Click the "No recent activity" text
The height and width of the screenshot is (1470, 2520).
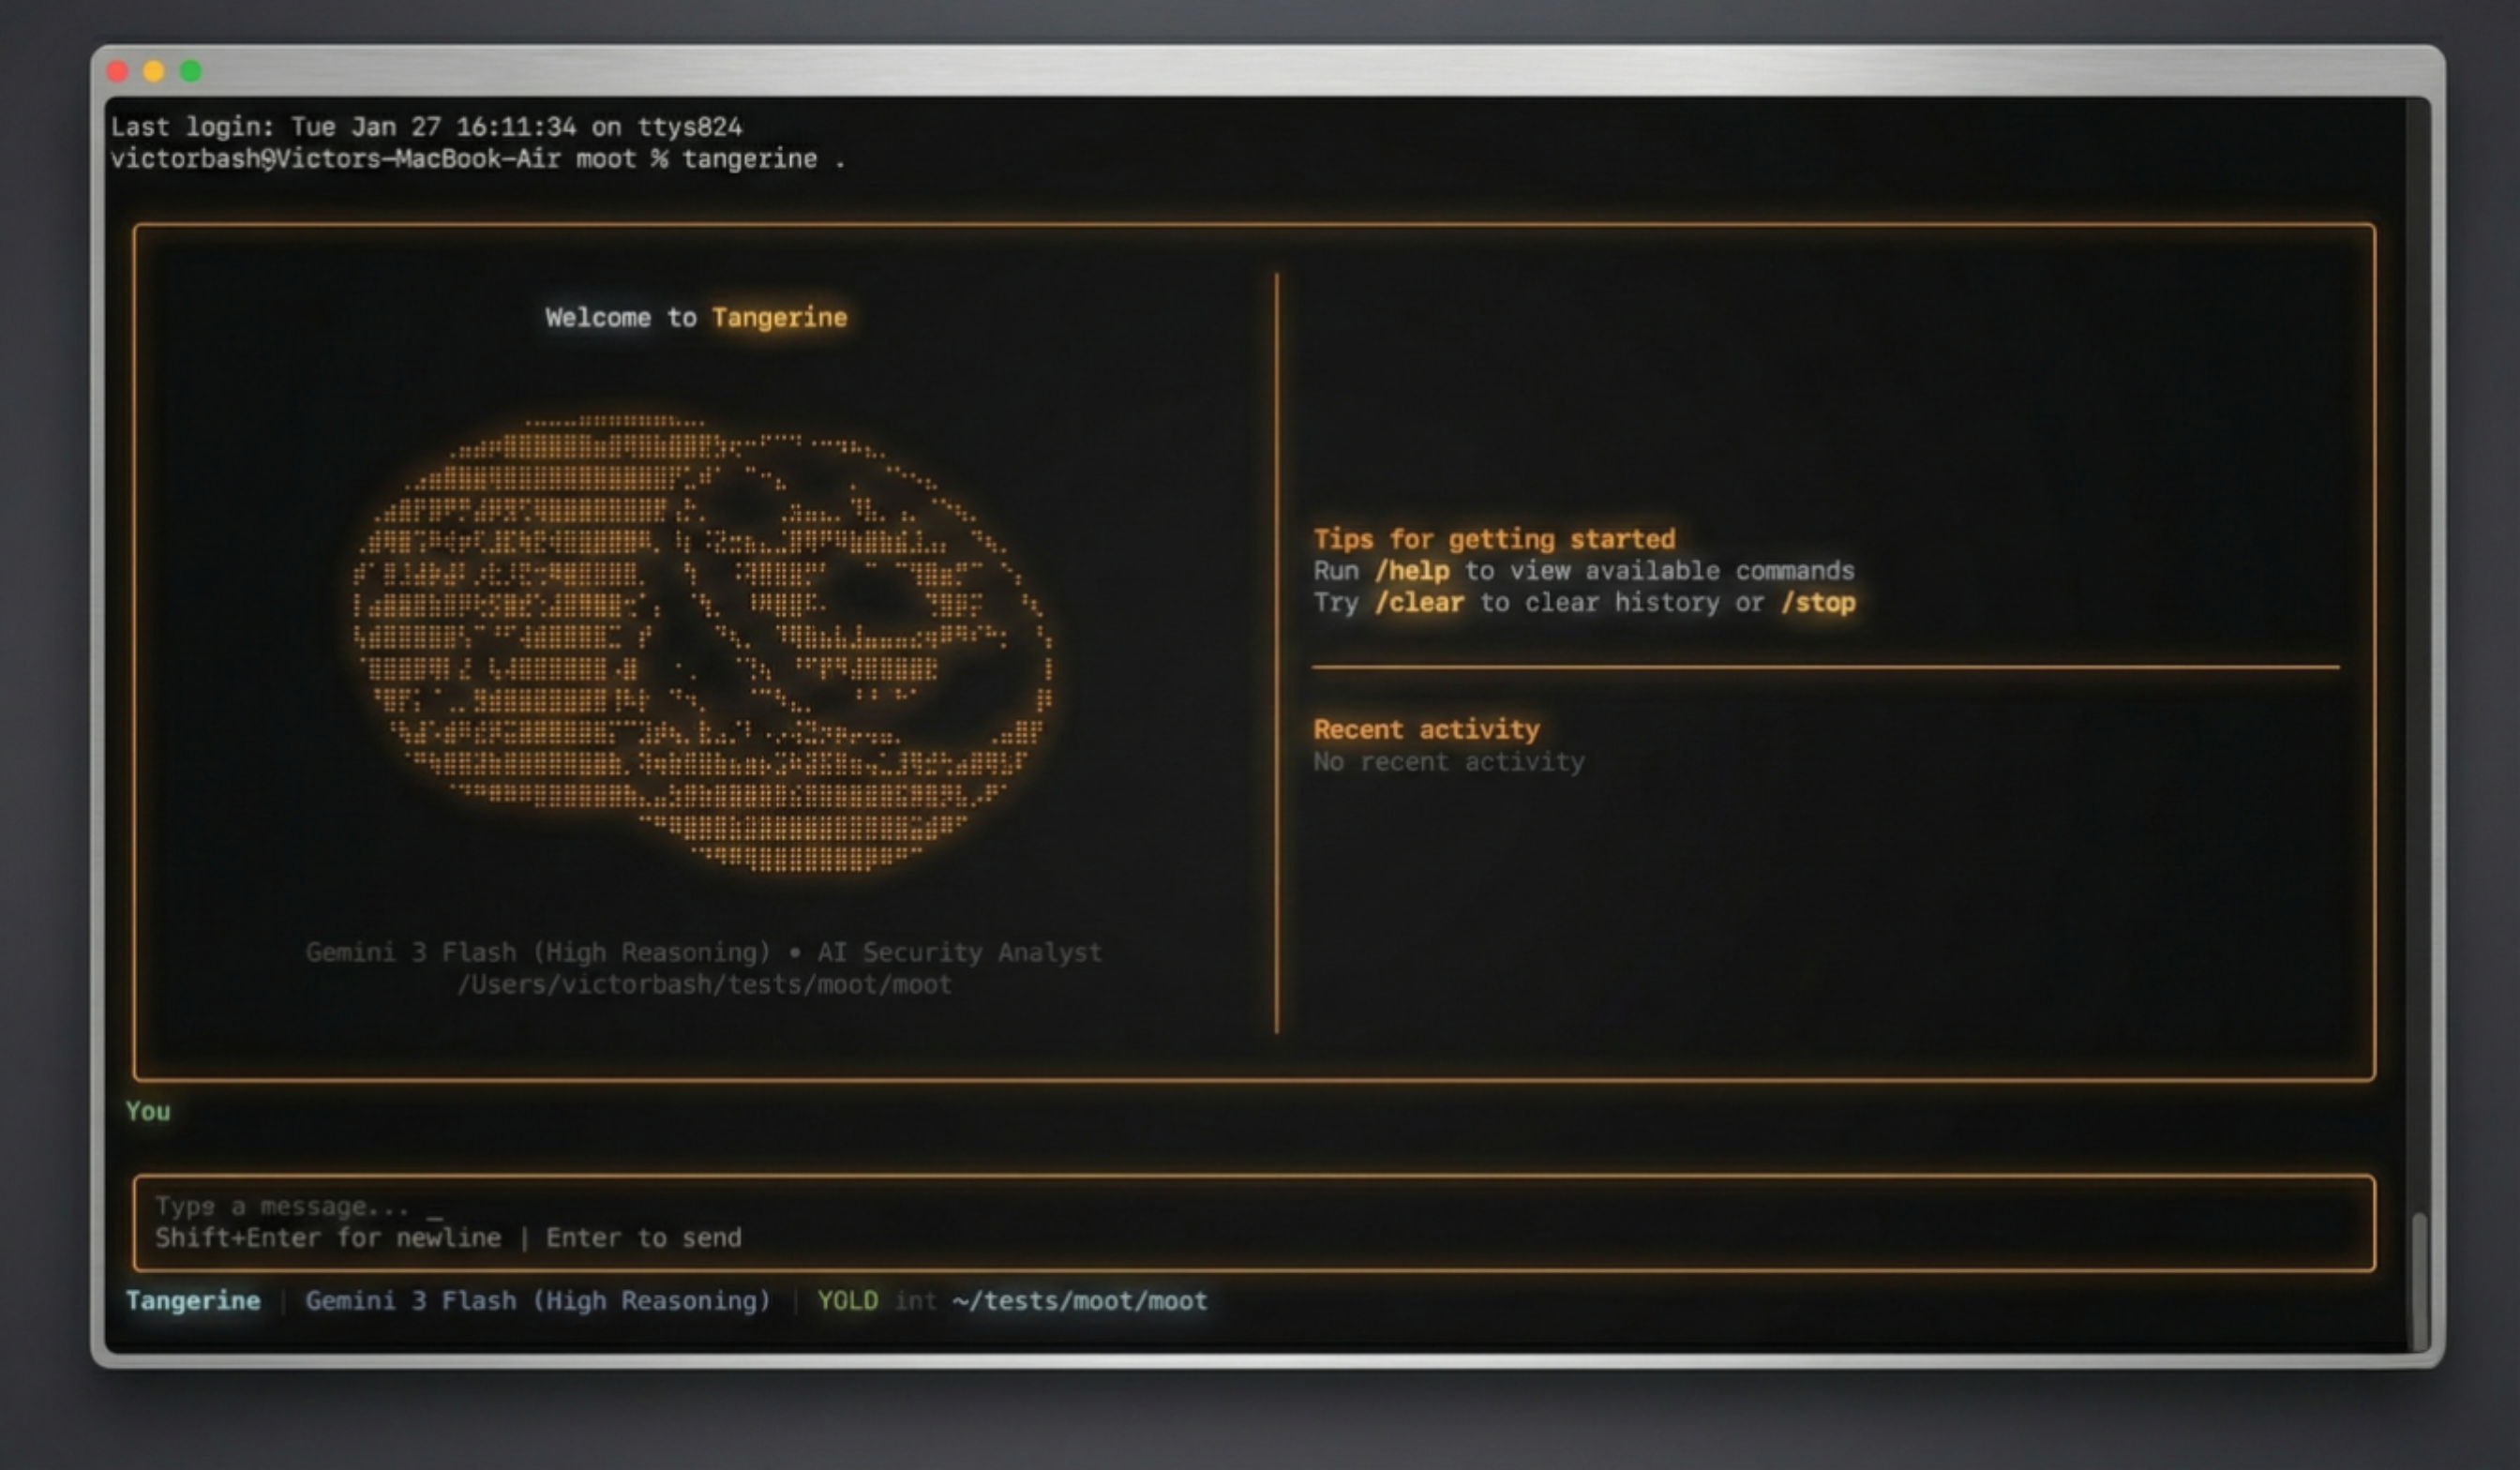[x=1448, y=762]
